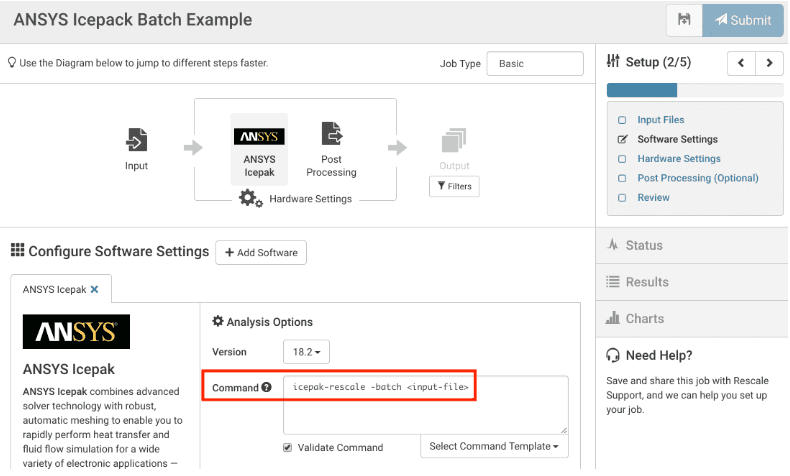This screenshot has height=476, width=790.
Task: Click the Input Files status checkbox
Action: [622, 120]
